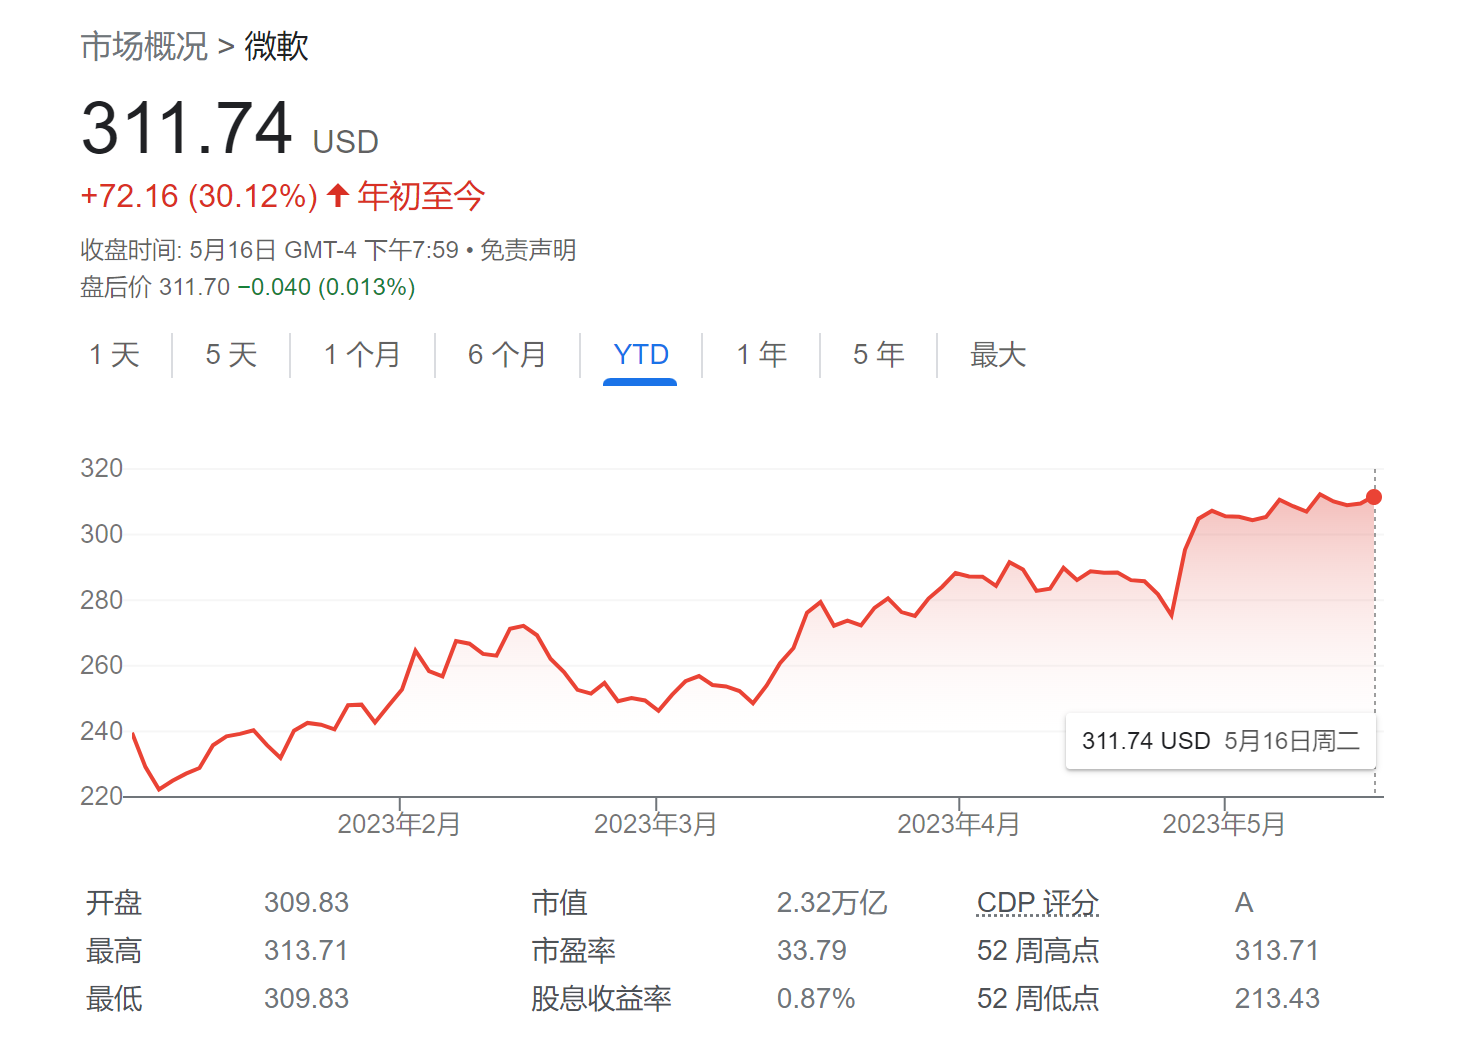1458x1050 pixels.
Task: Select the 1 天 time range tab
Action: (114, 355)
